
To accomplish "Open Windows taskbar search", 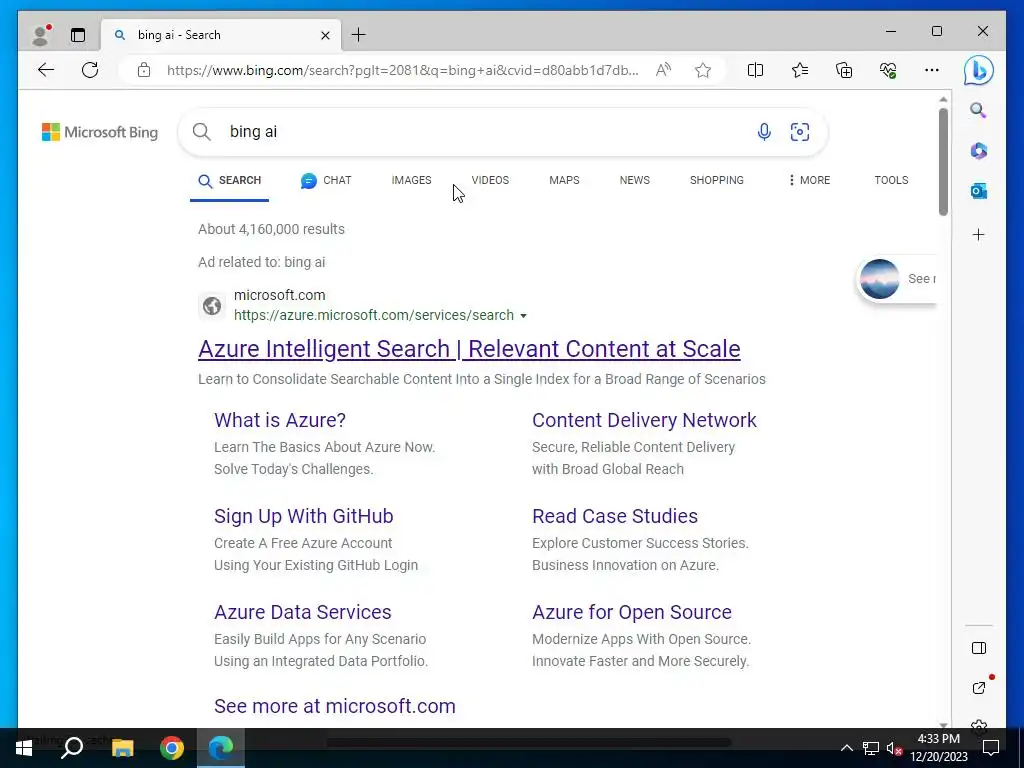I will [x=72, y=748].
